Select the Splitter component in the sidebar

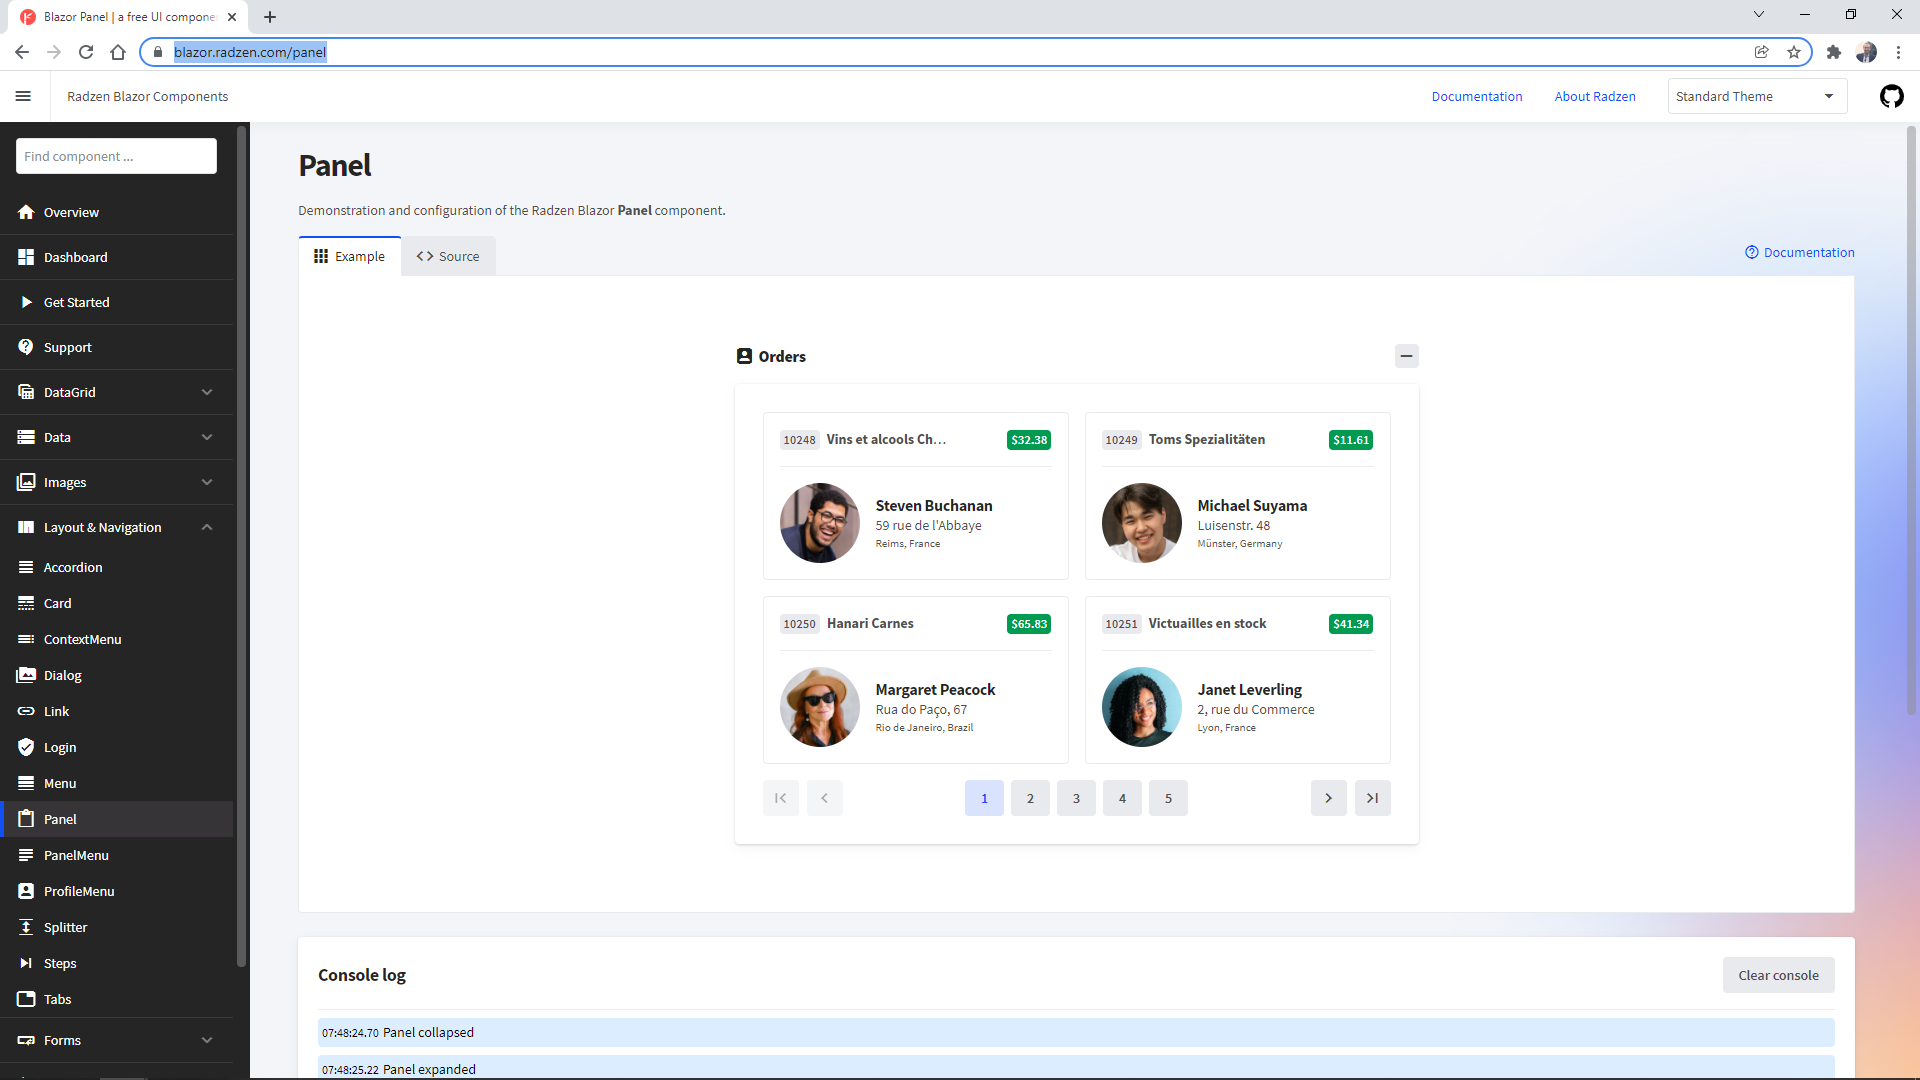(65, 927)
